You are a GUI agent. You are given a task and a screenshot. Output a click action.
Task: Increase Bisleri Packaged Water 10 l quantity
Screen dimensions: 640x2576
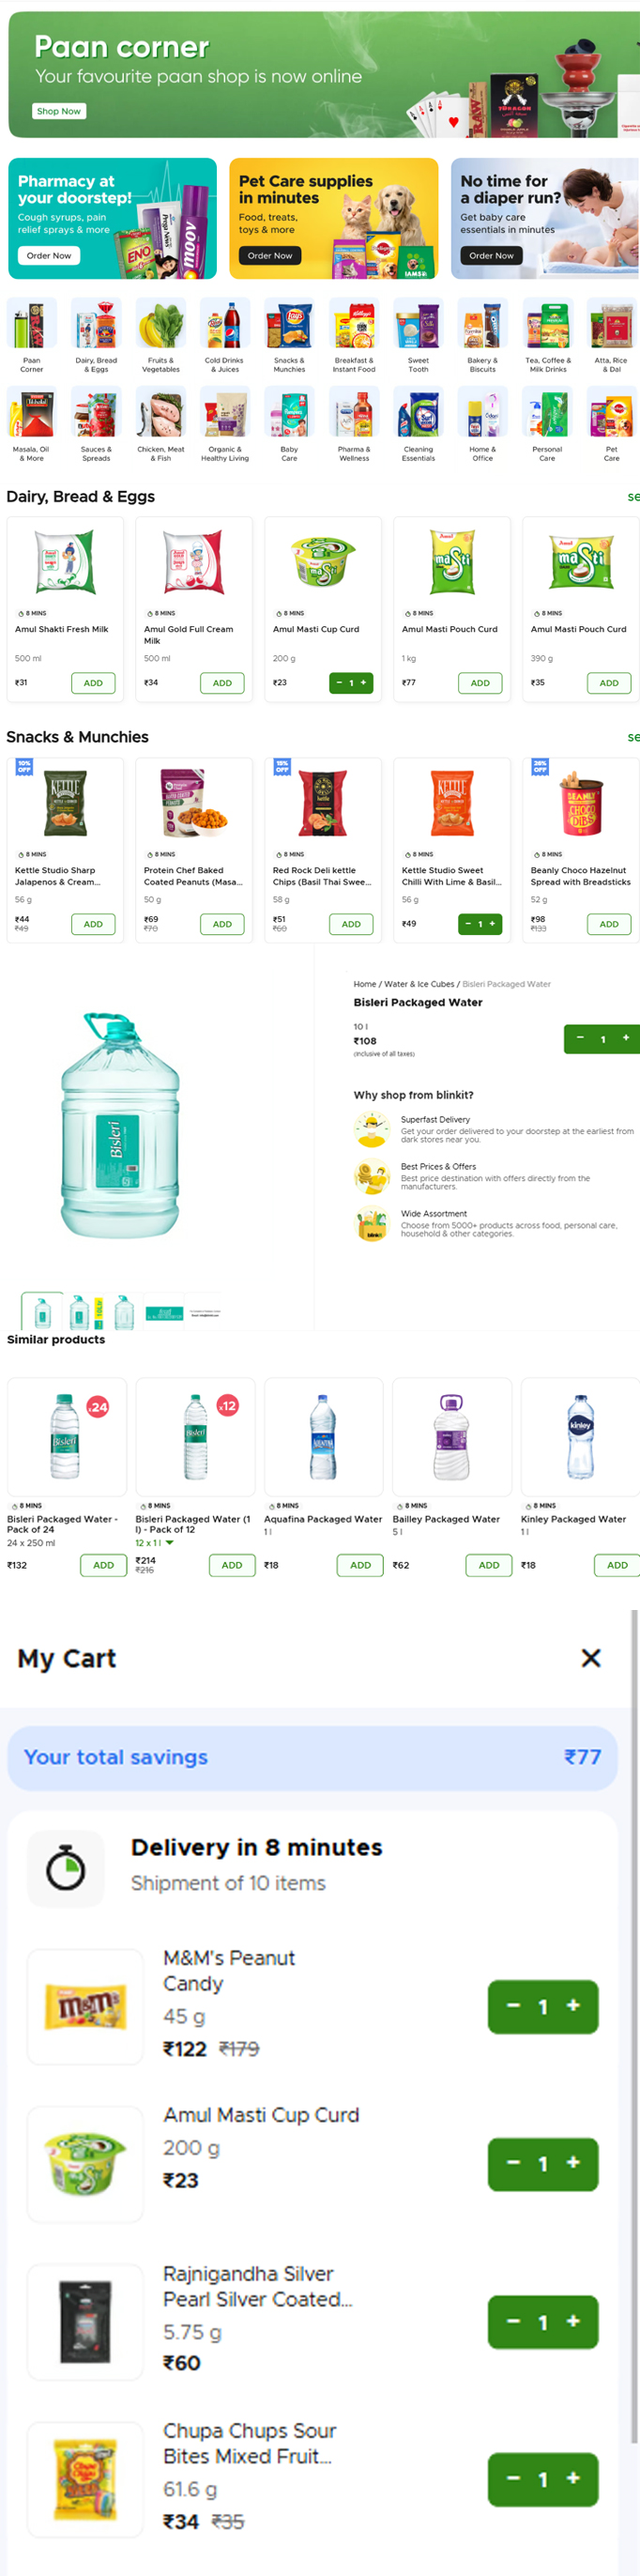point(626,1038)
